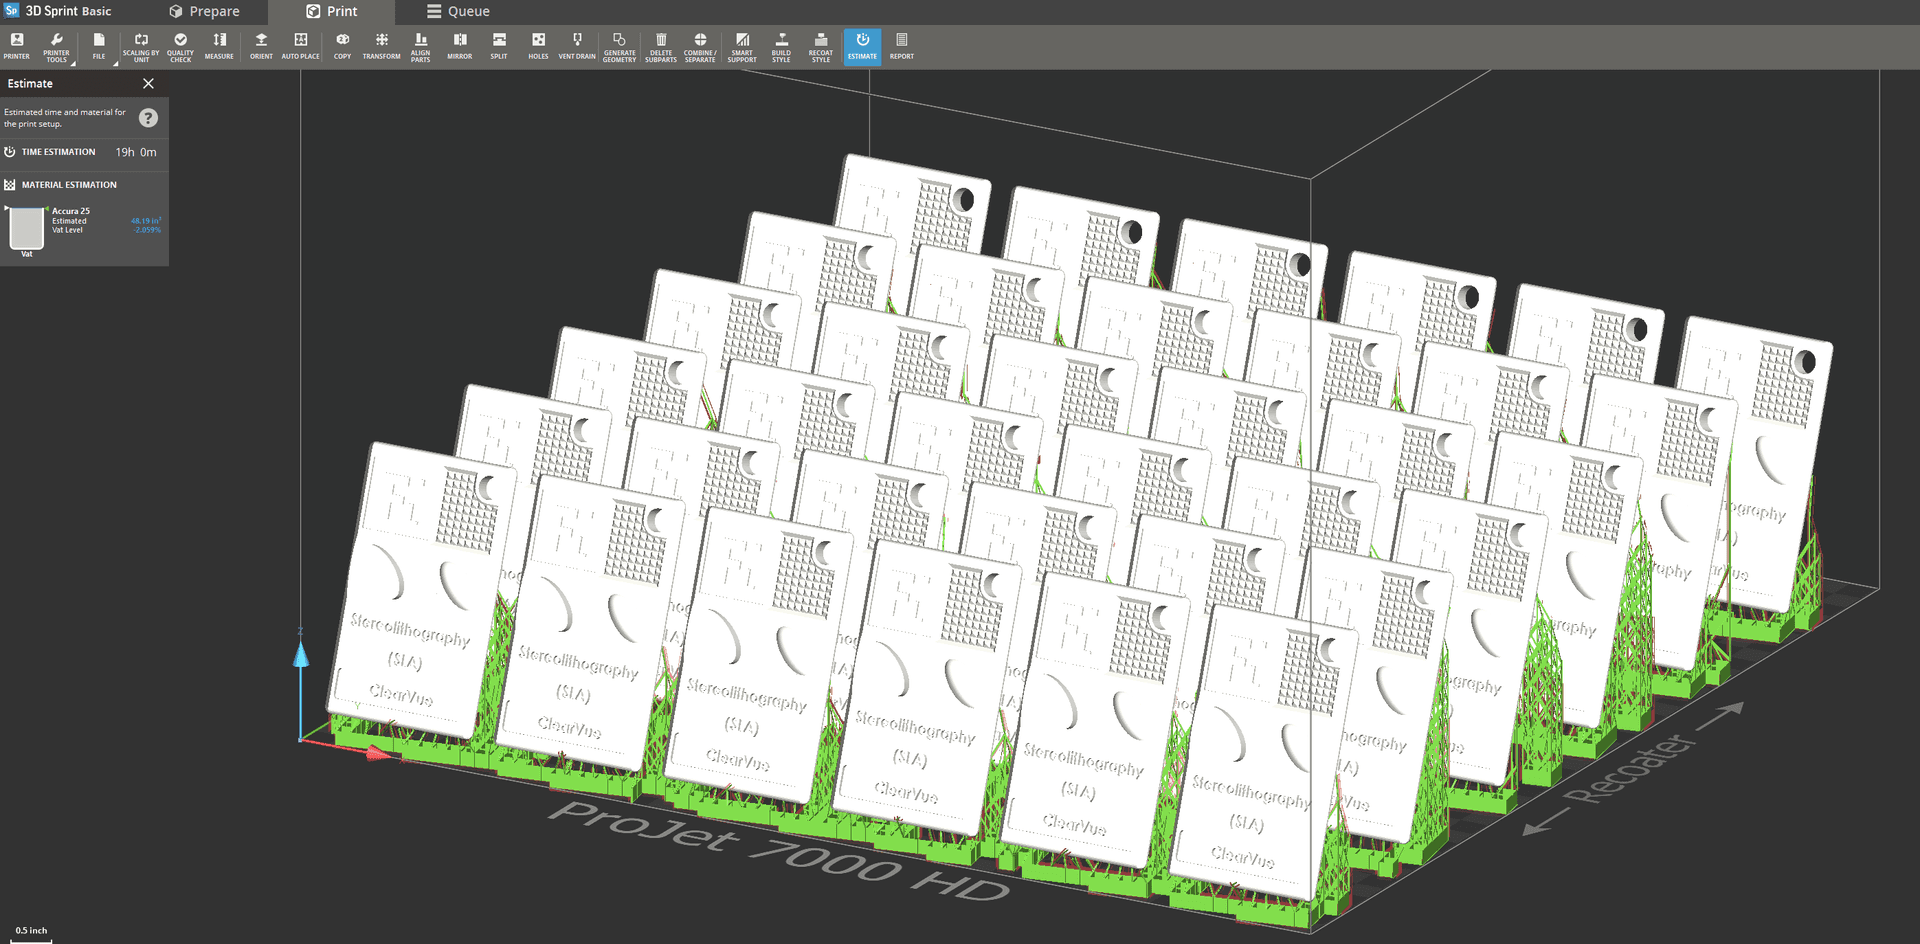Image resolution: width=1920 pixels, height=944 pixels.
Task: Click the -2.059% vat level value
Action: (x=148, y=230)
